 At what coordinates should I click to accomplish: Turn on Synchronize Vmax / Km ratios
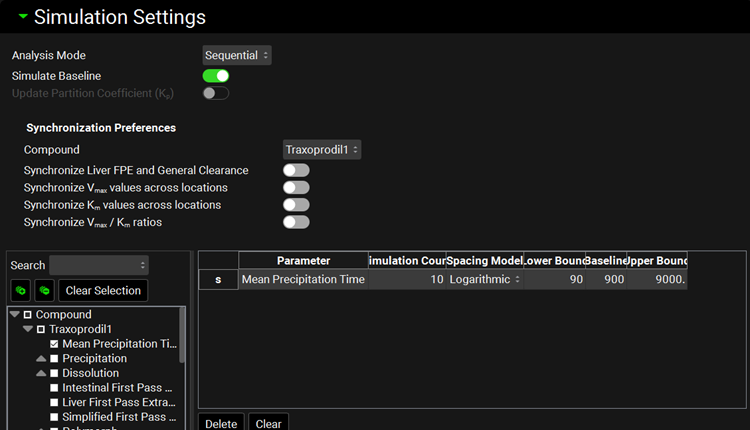(x=296, y=222)
